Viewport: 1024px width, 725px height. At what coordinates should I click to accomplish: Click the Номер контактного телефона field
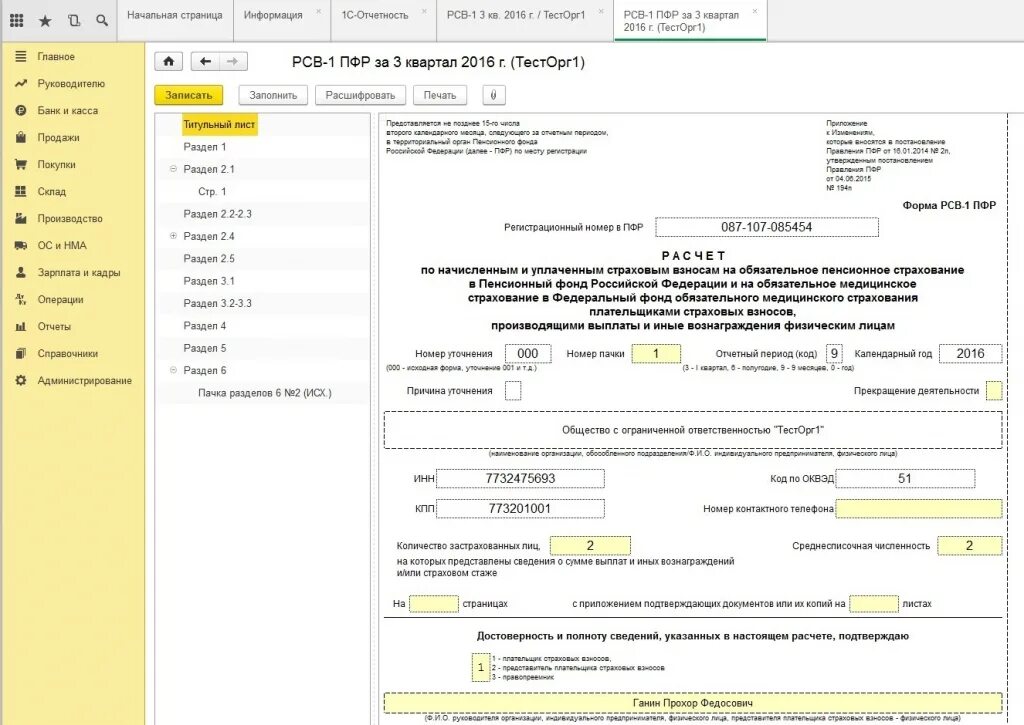(x=918, y=508)
